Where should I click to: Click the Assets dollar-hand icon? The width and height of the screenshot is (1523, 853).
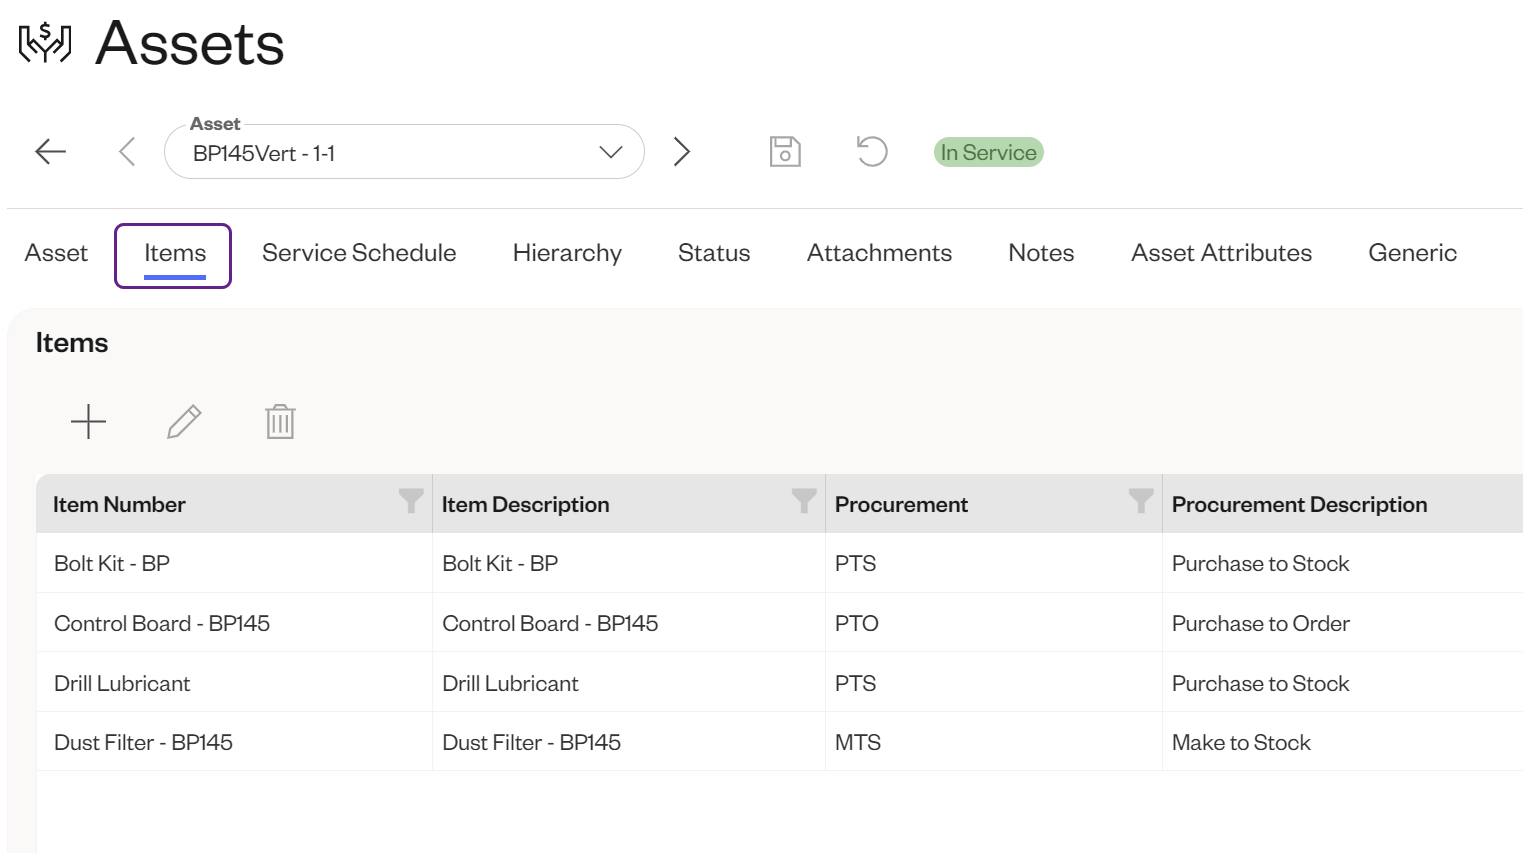tap(42, 42)
